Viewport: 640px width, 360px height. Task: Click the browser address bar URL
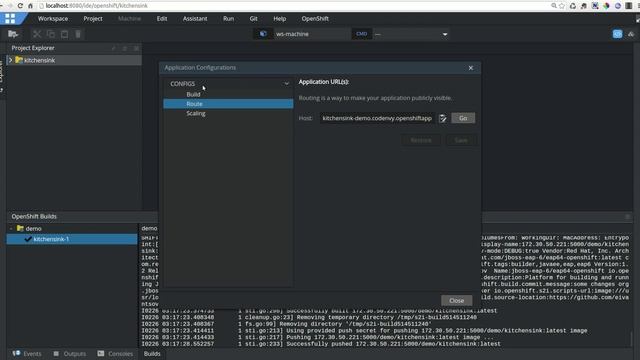97,6
